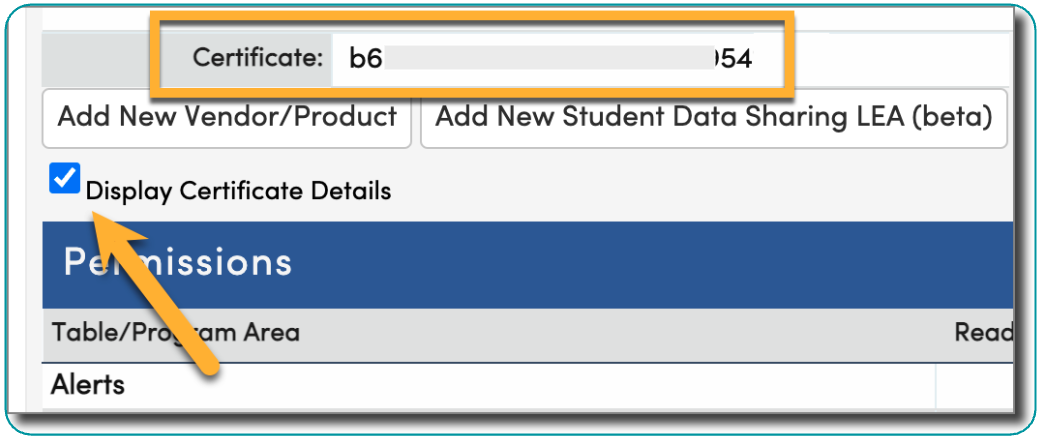Click the Table/Program Area column header
The image size is (1040, 438).
pos(175,332)
